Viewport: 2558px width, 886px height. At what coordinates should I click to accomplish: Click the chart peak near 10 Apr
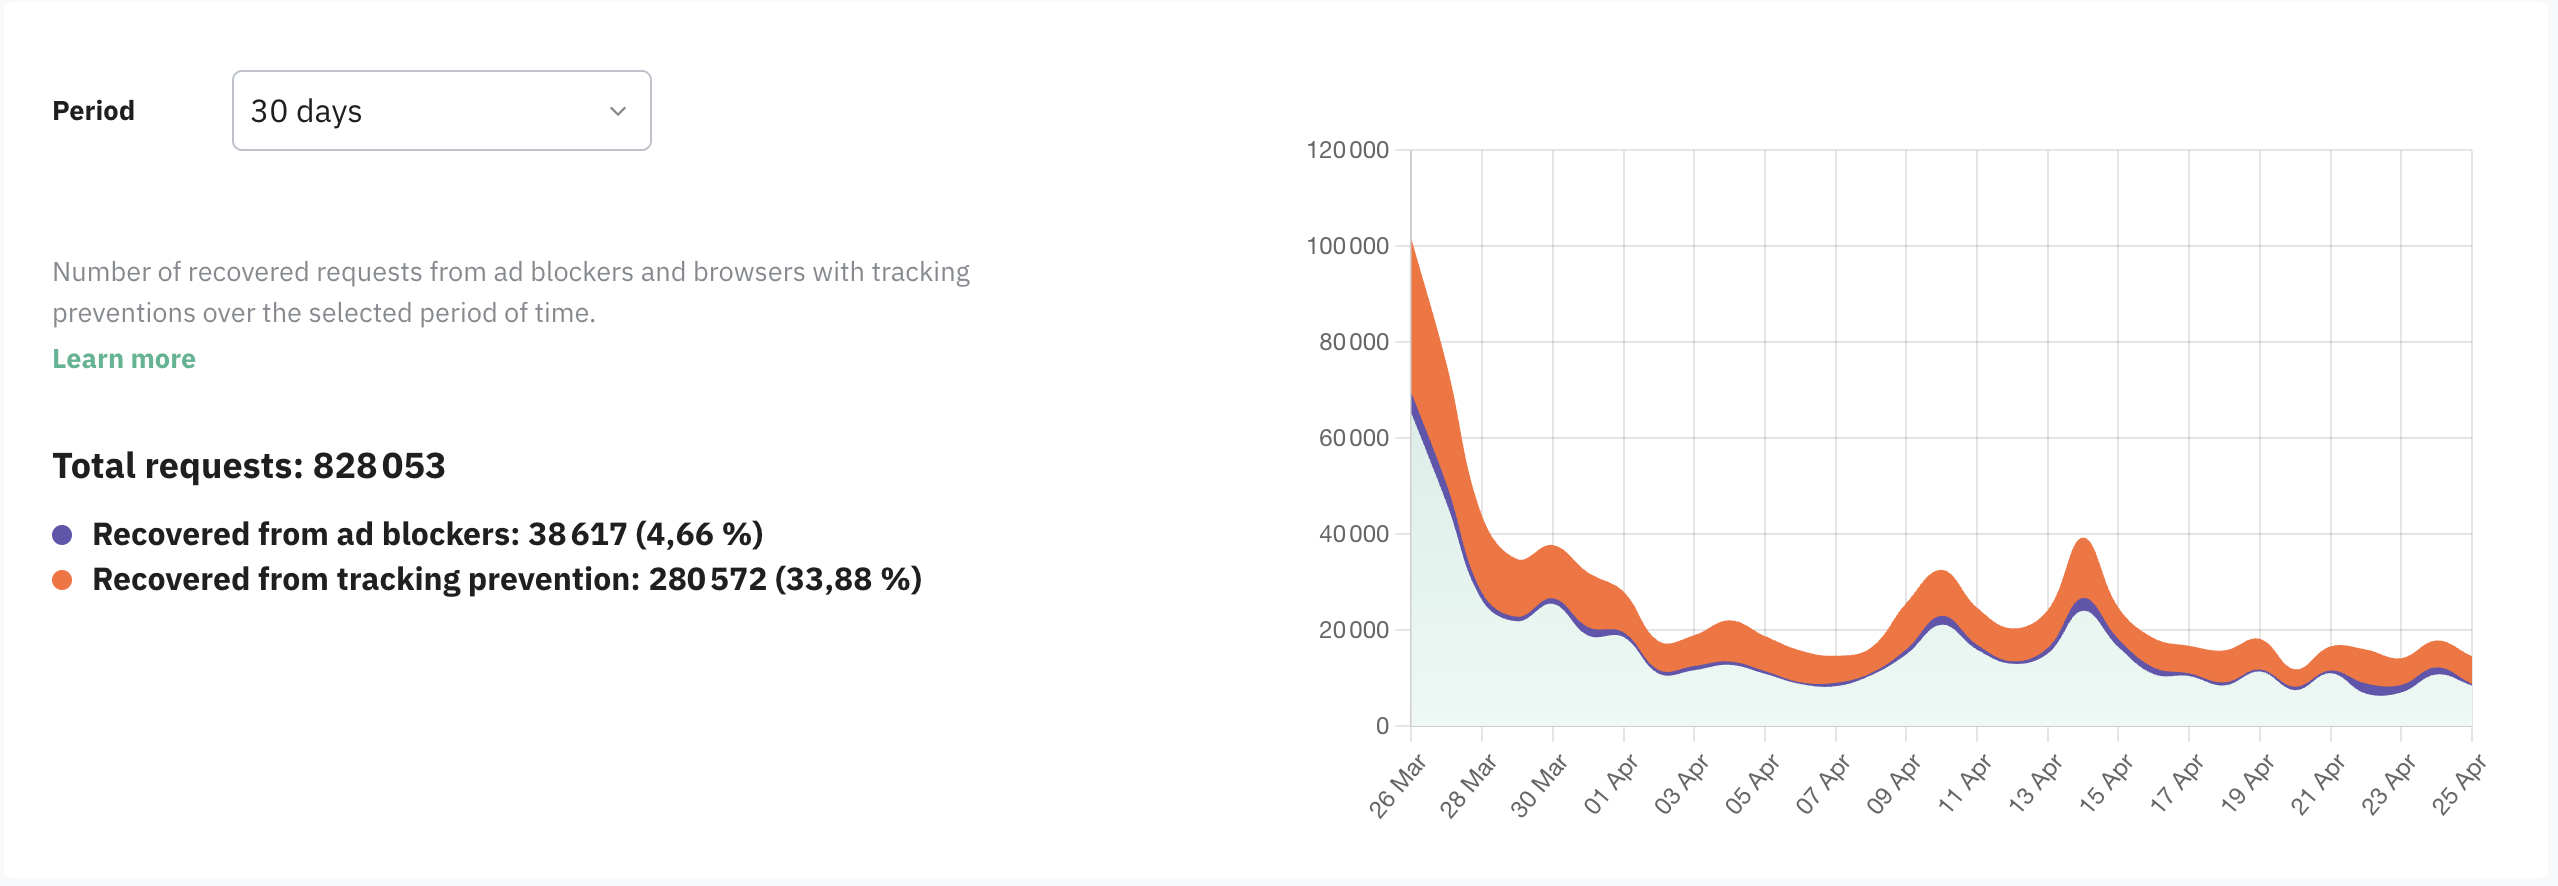coord(1941,592)
